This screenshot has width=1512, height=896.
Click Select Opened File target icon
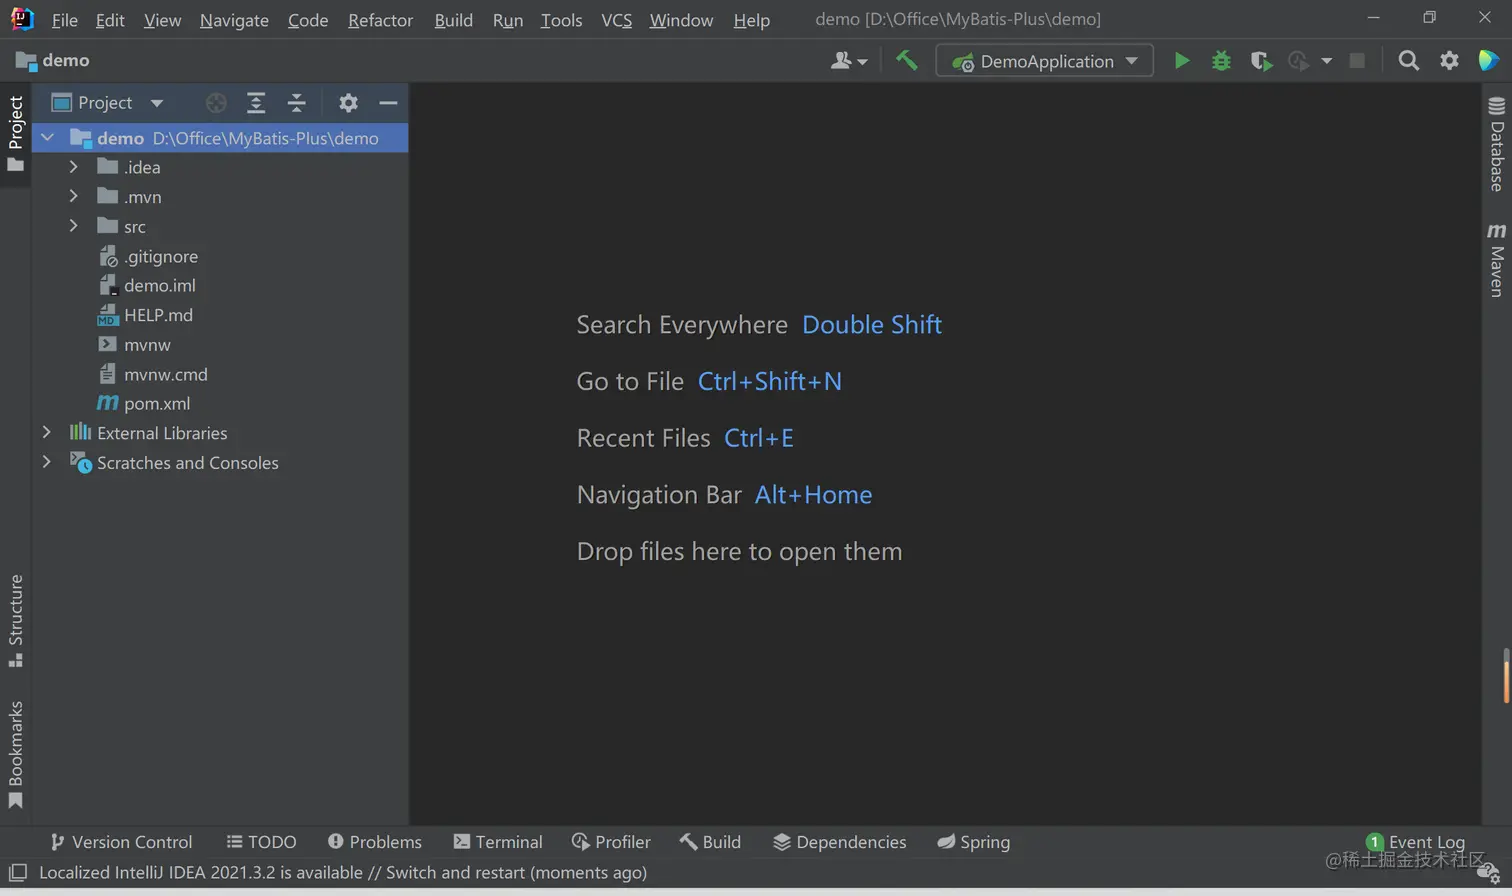(216, 102)
